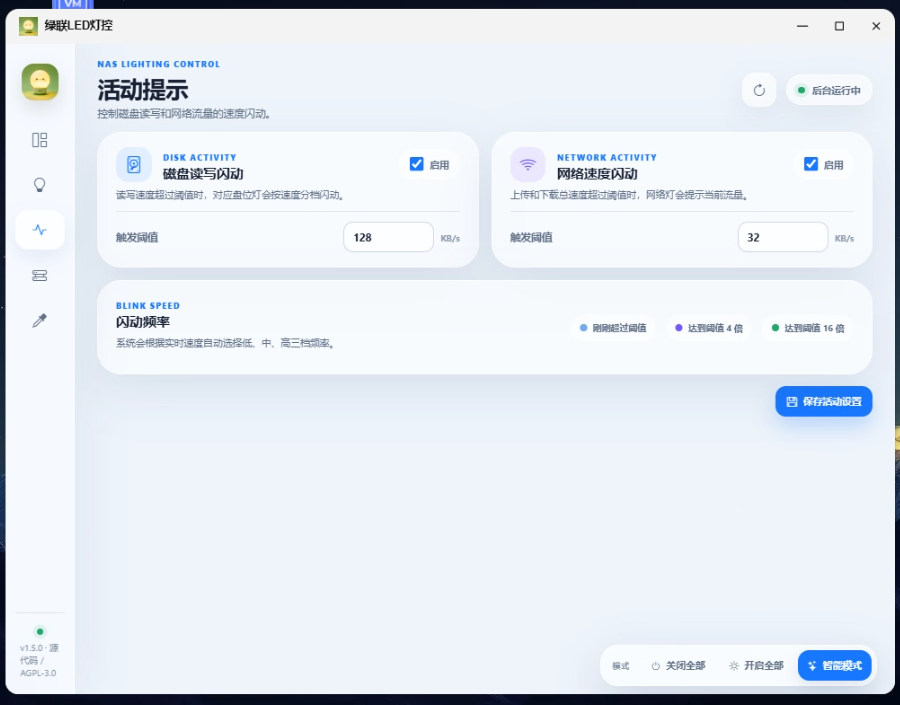Click the 达到阈值 4 倍 purple legend chip
900x705 pixels.
709,328
